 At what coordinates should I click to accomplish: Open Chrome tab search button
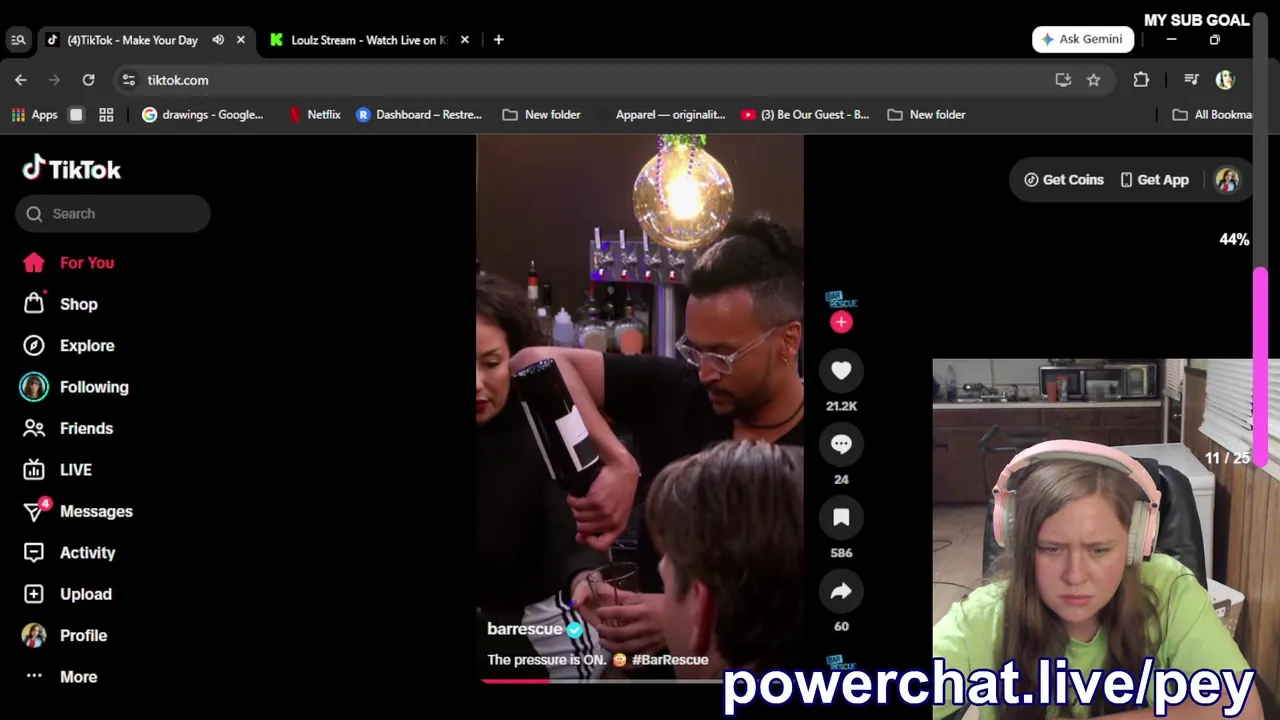(18, 40)
